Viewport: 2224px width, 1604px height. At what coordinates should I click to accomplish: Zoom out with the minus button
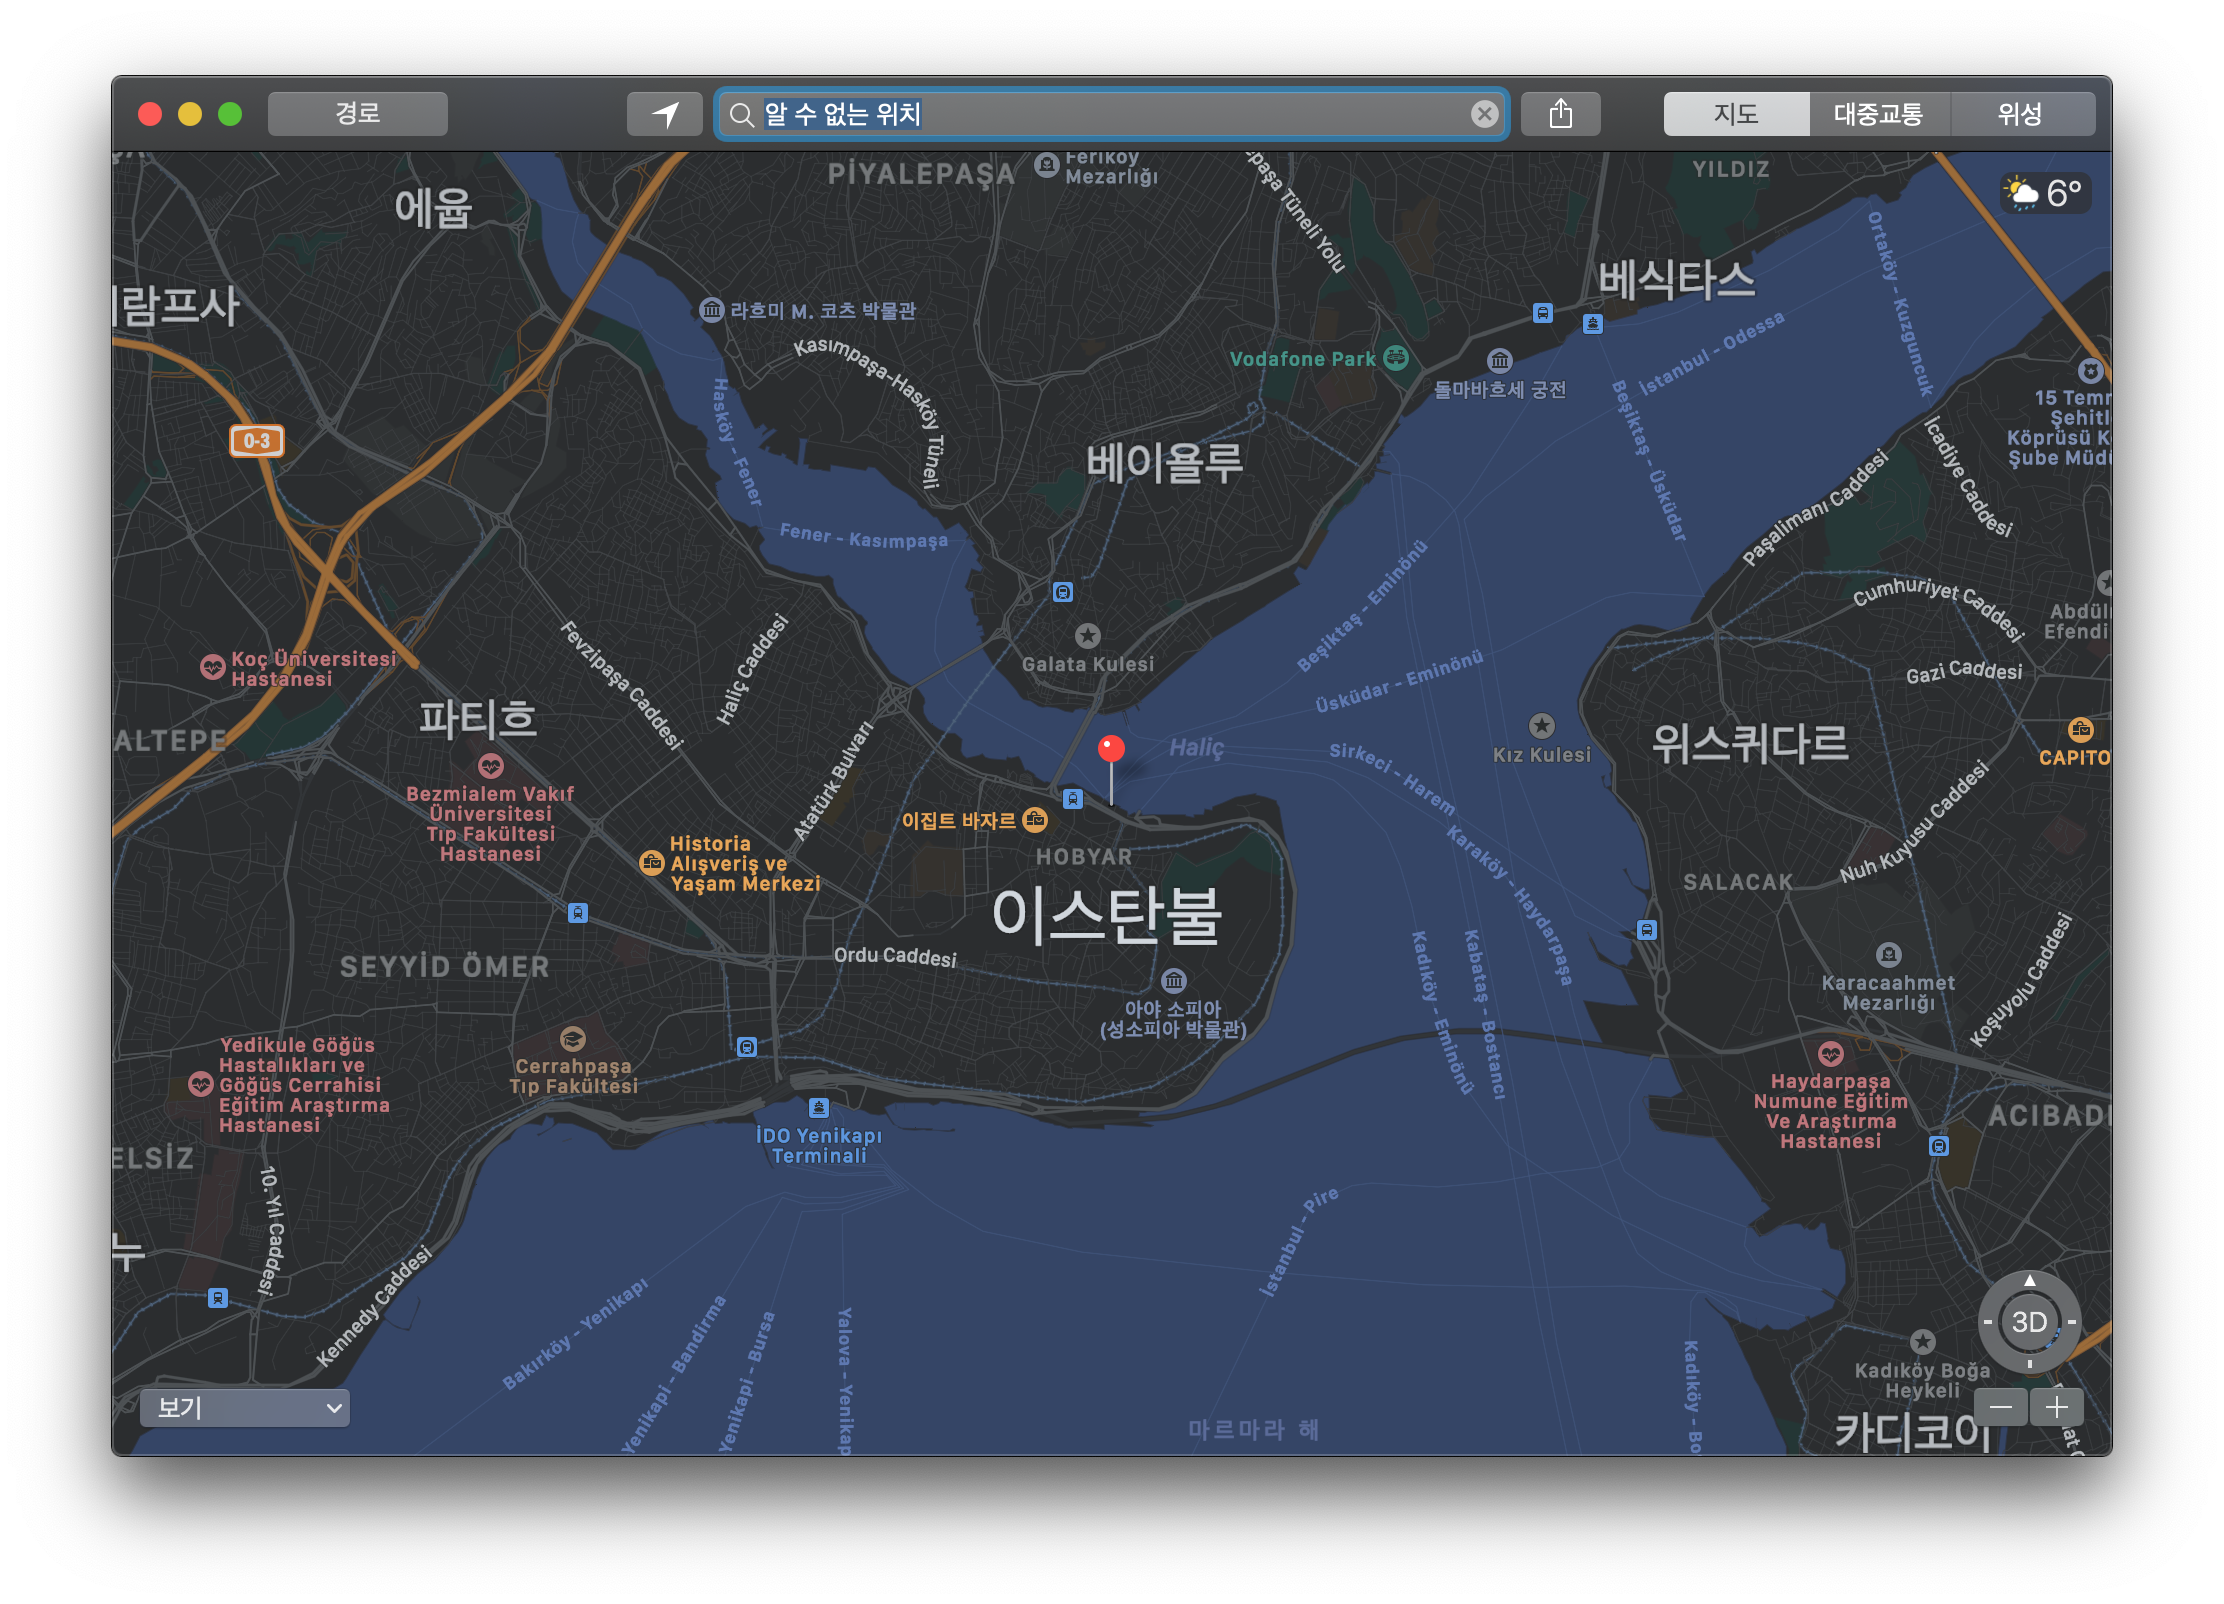coord(2001,1408)
